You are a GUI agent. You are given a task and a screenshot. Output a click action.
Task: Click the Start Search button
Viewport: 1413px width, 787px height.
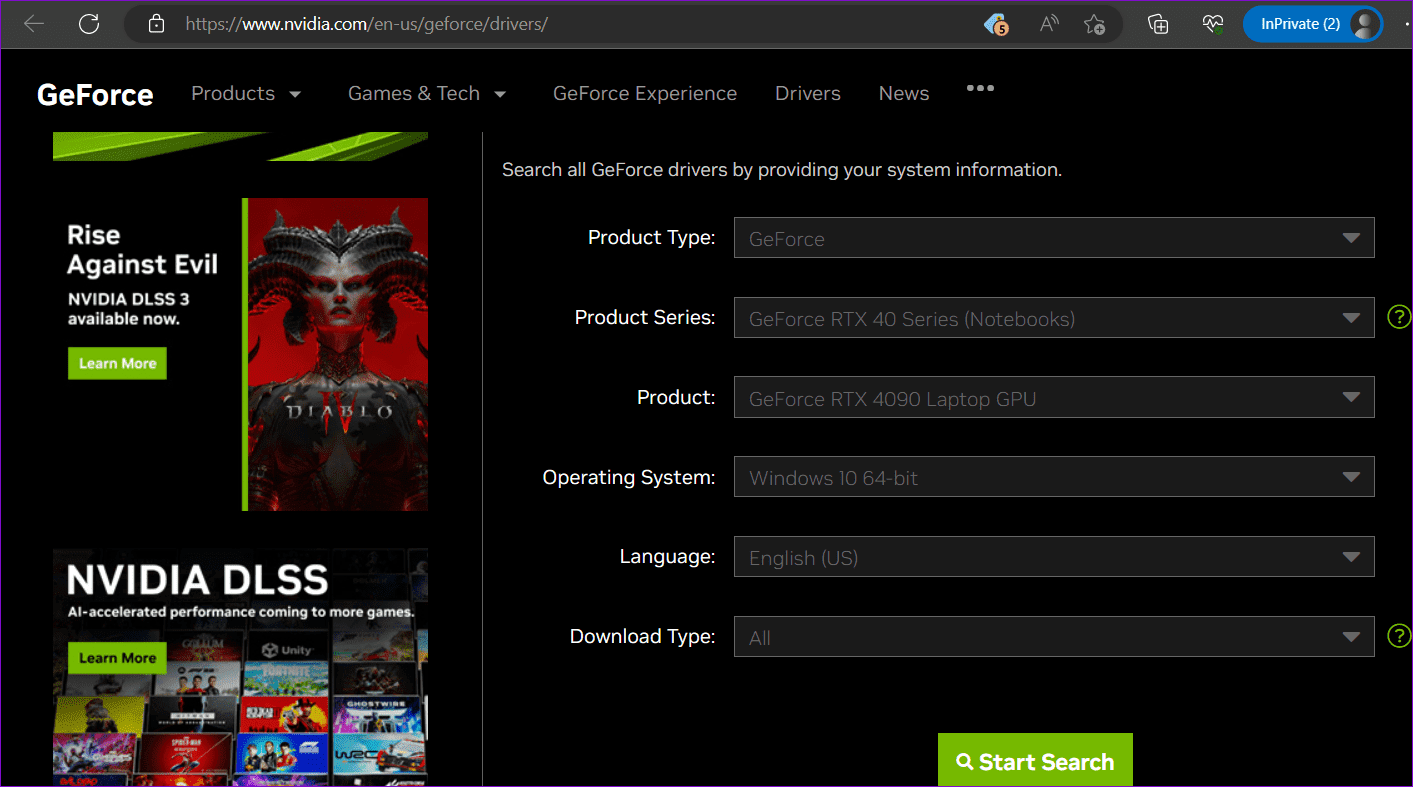tap(1035, 761)
